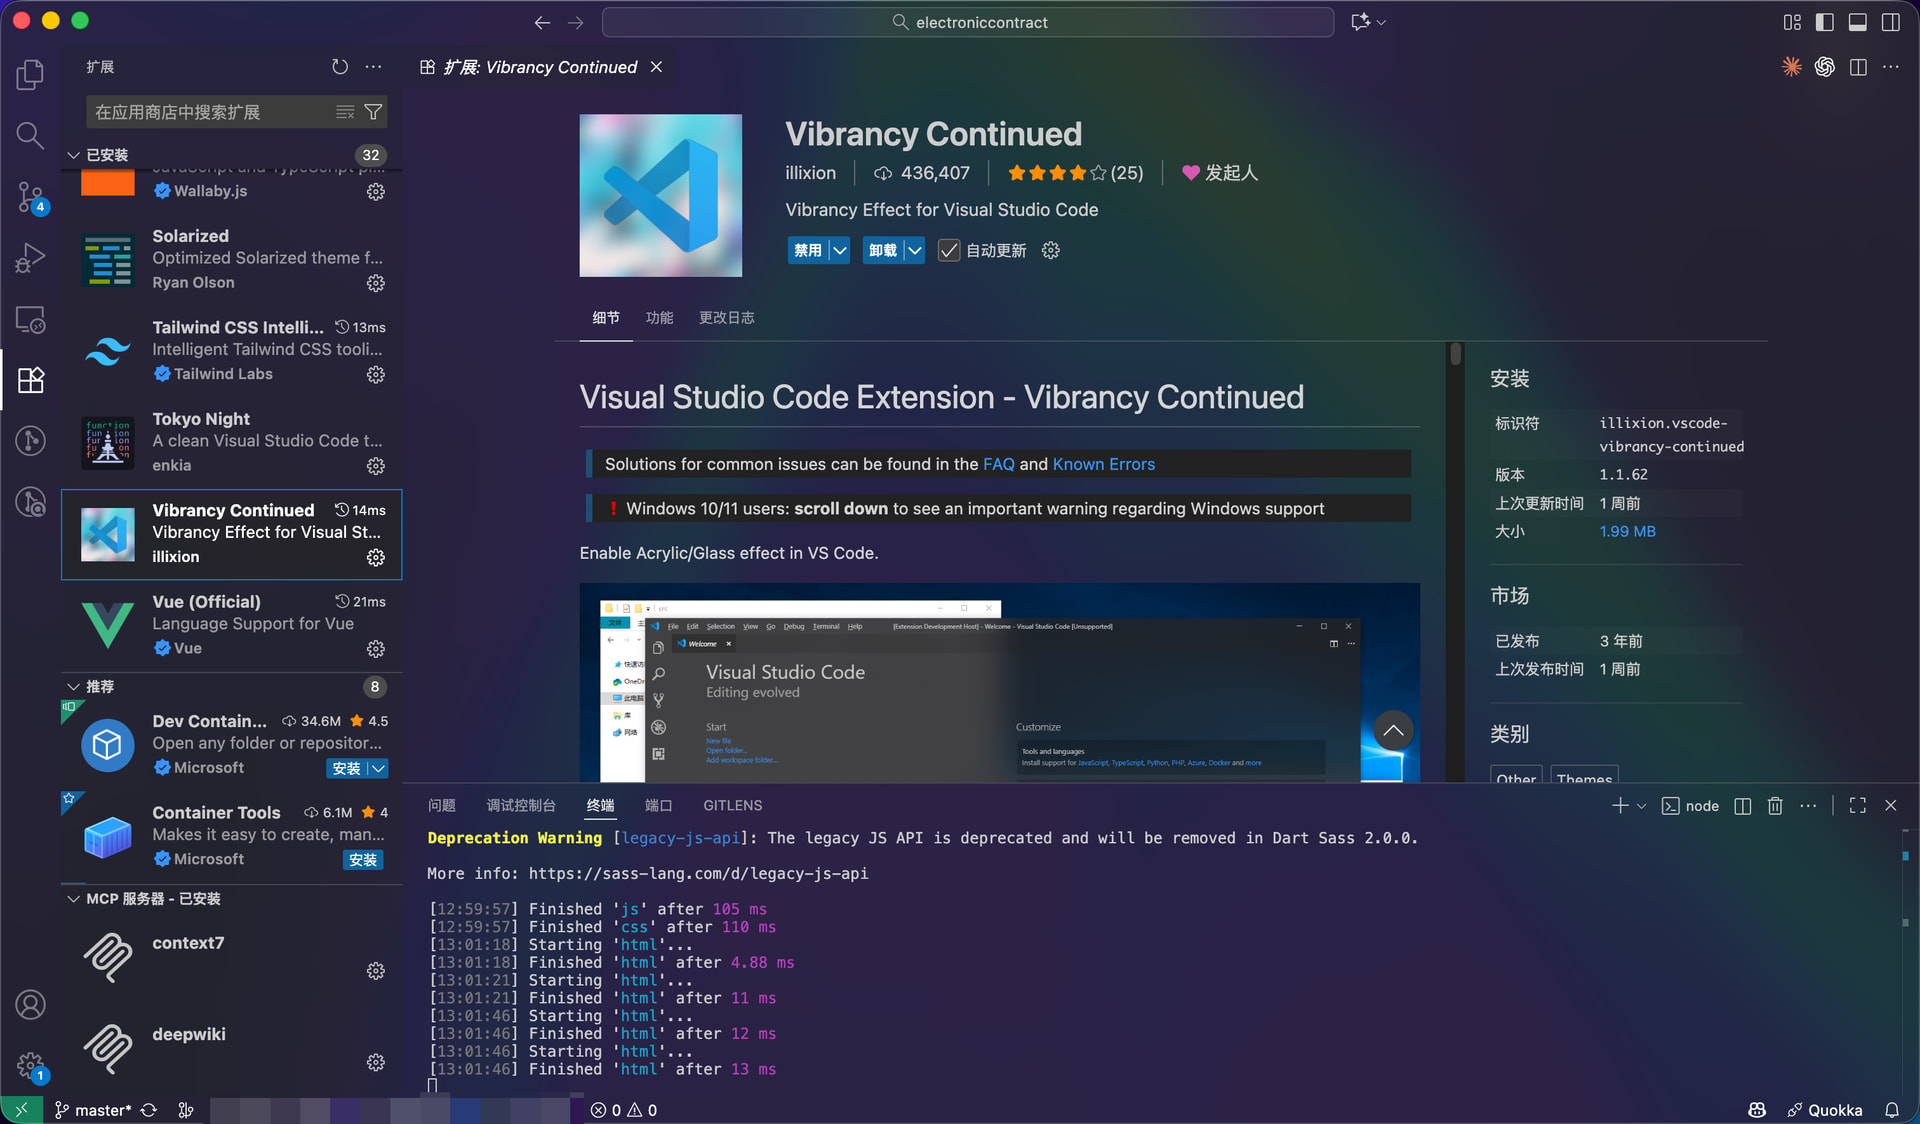1920x1124 pixels.
Task: Open Run and Debug view
Action: click(x=30, y=258)
